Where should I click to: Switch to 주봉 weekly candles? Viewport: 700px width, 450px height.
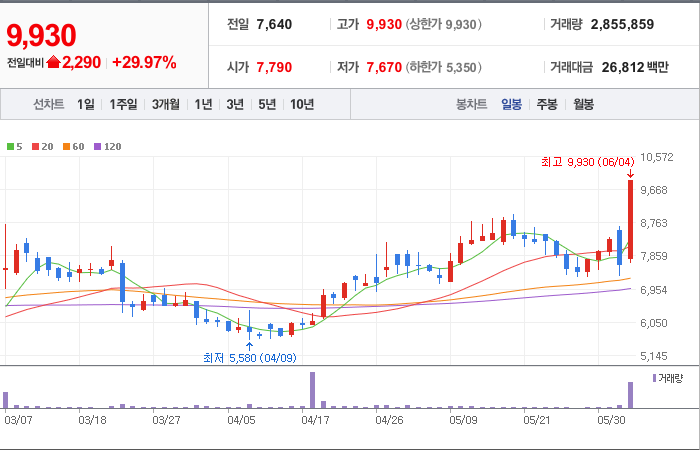point(547,104)
